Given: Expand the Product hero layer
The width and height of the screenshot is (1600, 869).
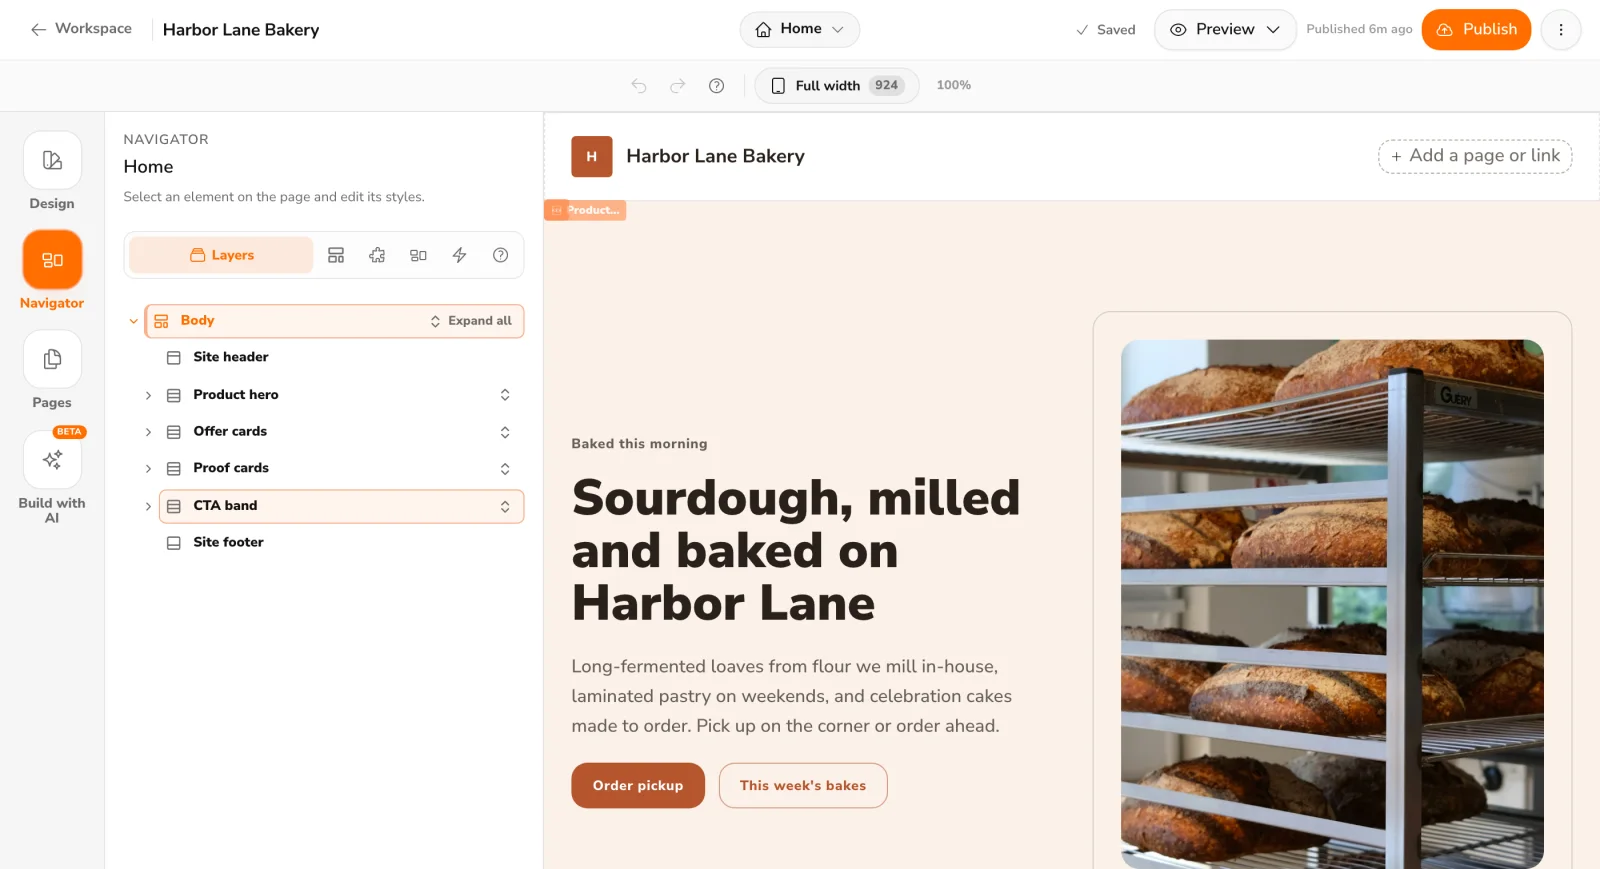Looking at the screenshot, I should click(x=148, y=395).
